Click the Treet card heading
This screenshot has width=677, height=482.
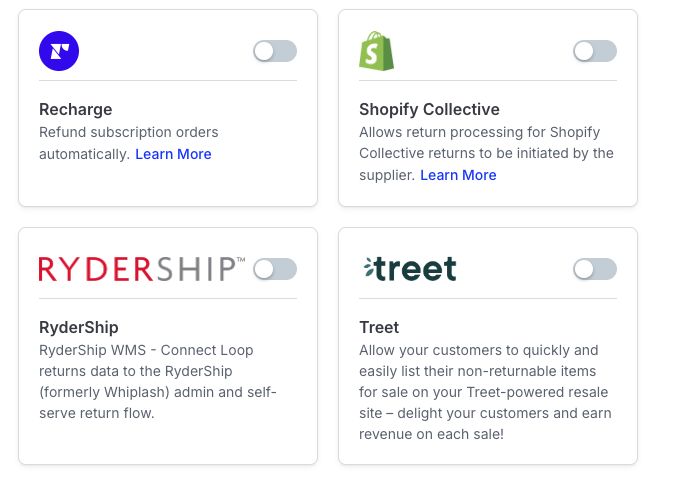(379, 327)
